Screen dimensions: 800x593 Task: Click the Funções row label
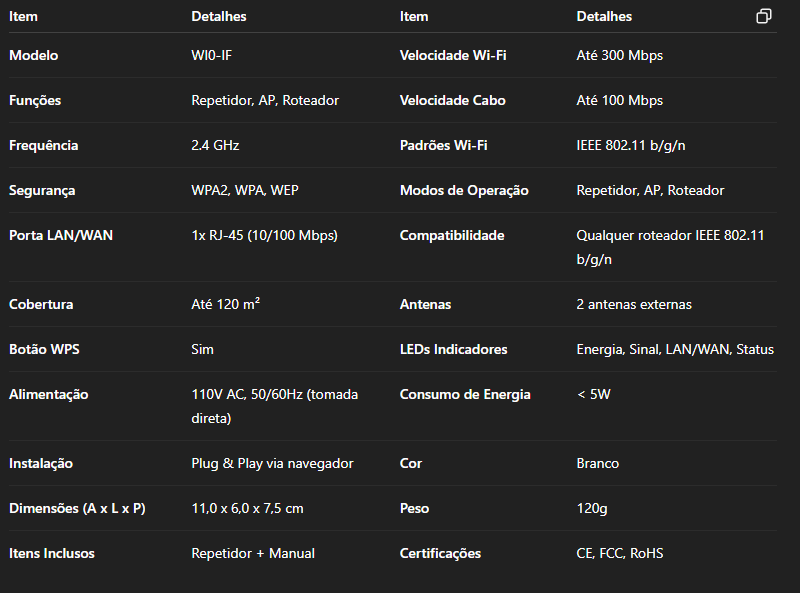pyautogui.click(x=35, y=101)
